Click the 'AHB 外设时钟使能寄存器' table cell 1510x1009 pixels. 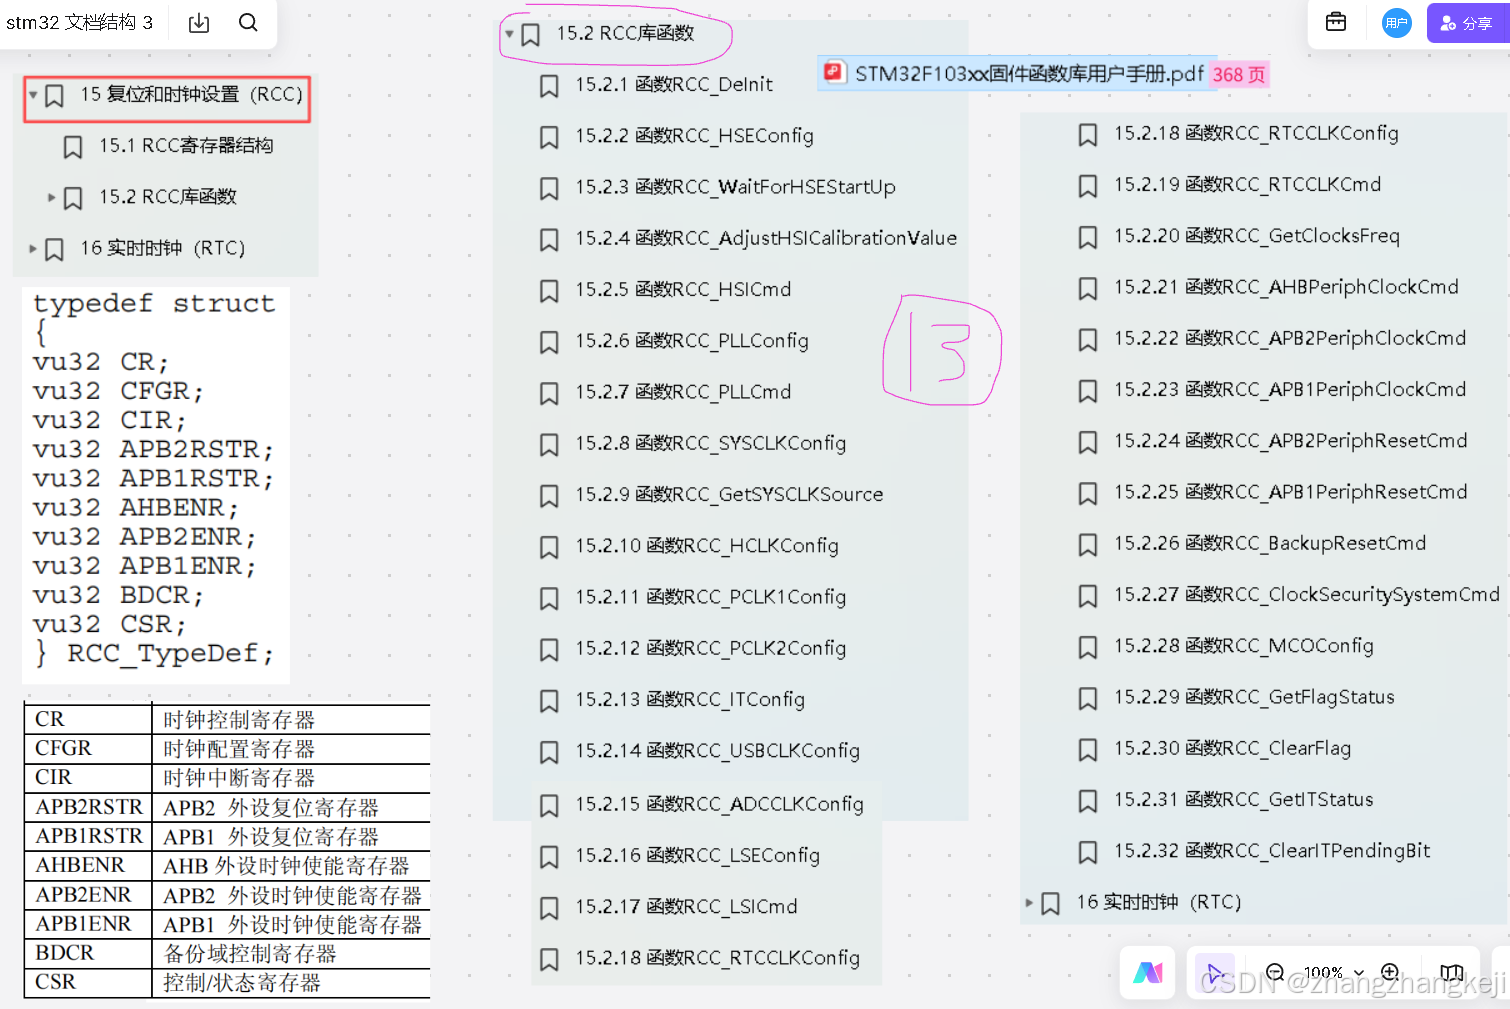click(x=291, y=866)
